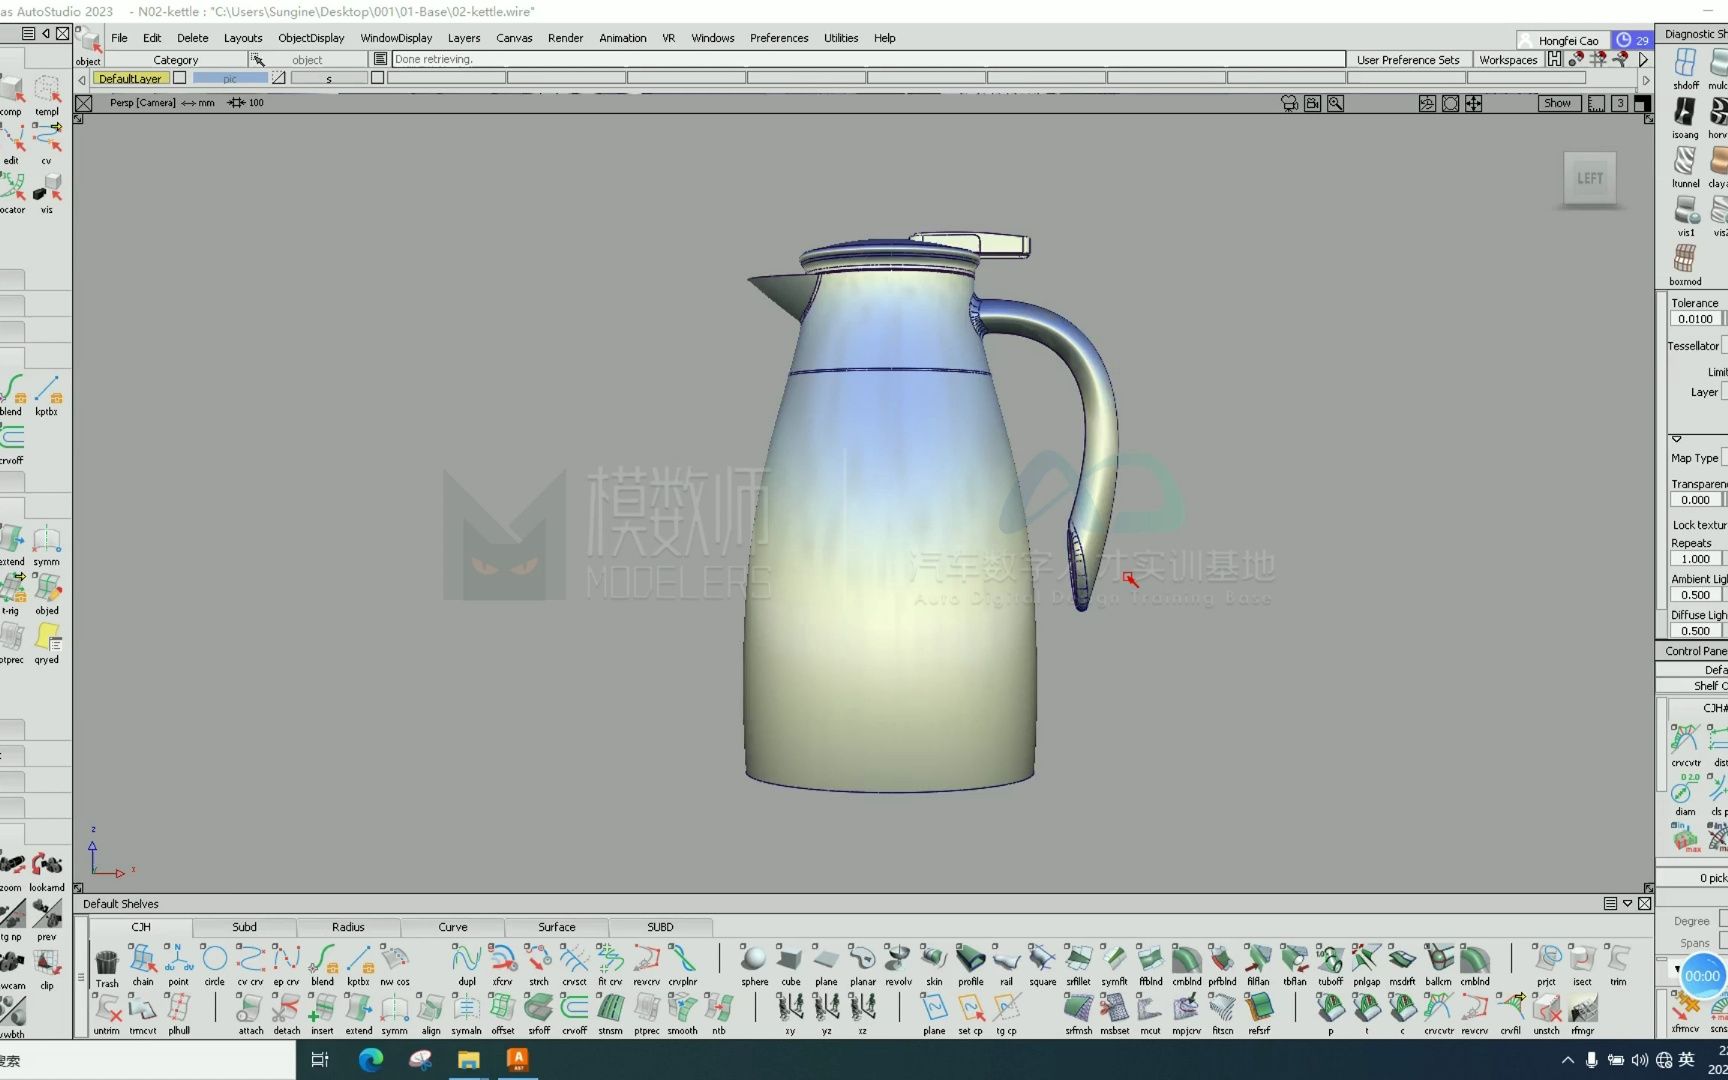This screenshot has width=1728, height=1080.
Task: Choose the surface offset tool
Action: coord(539,1009)
